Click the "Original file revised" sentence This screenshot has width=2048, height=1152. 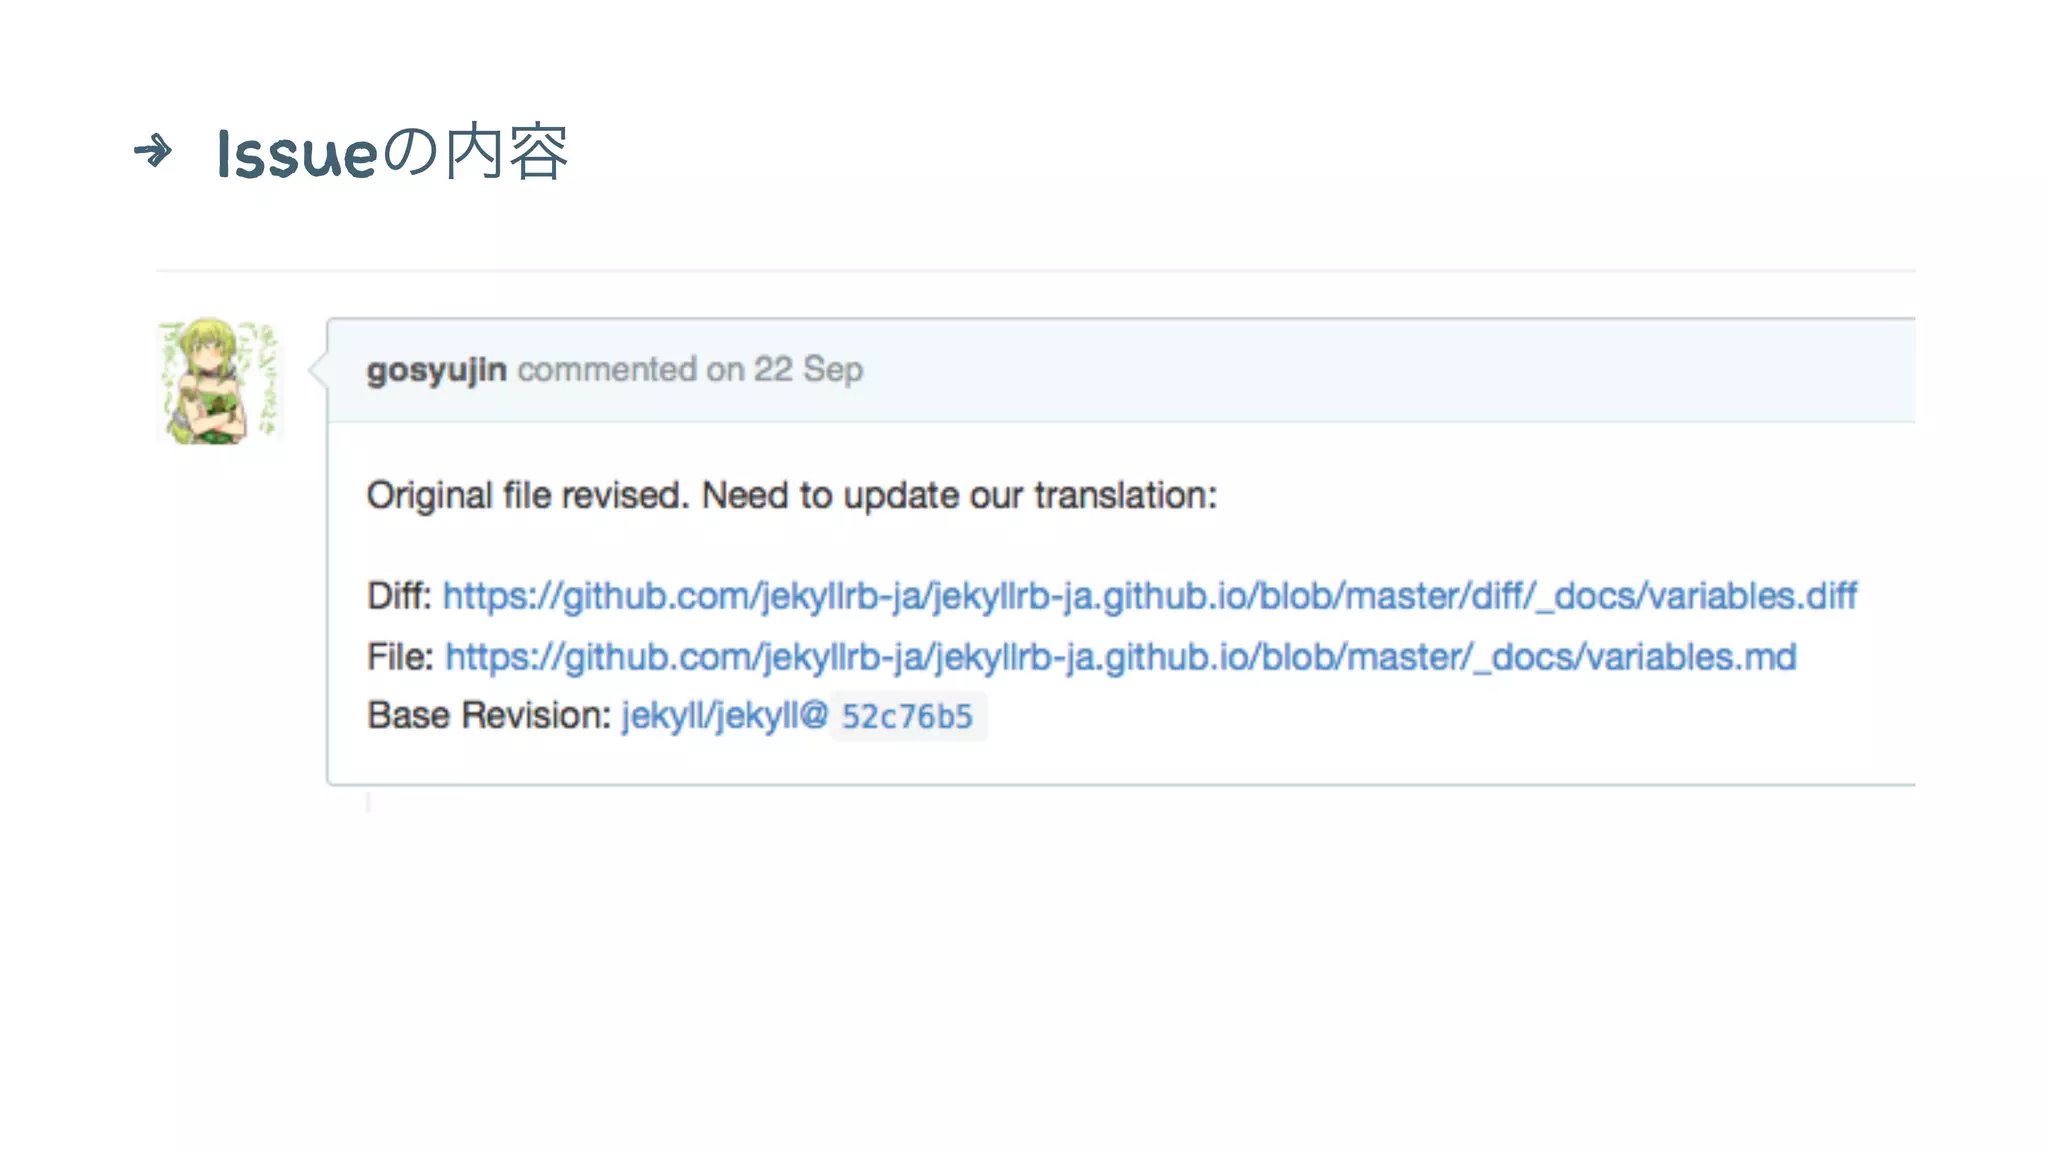coord(527,496)
